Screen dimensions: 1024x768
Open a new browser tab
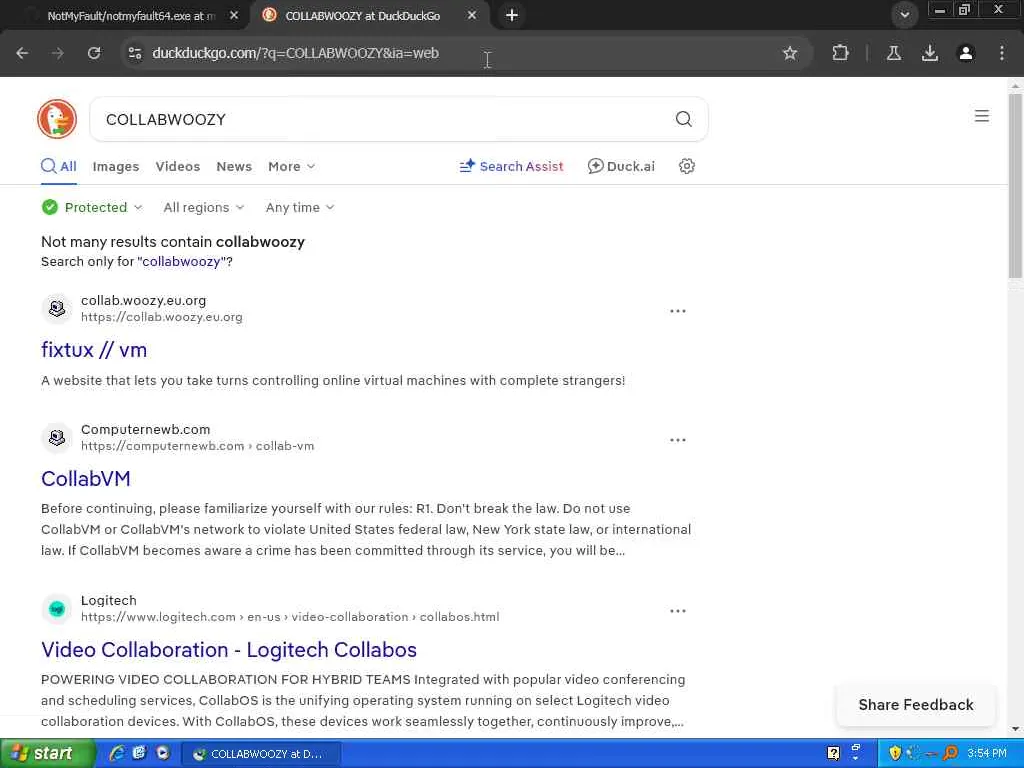512,15
